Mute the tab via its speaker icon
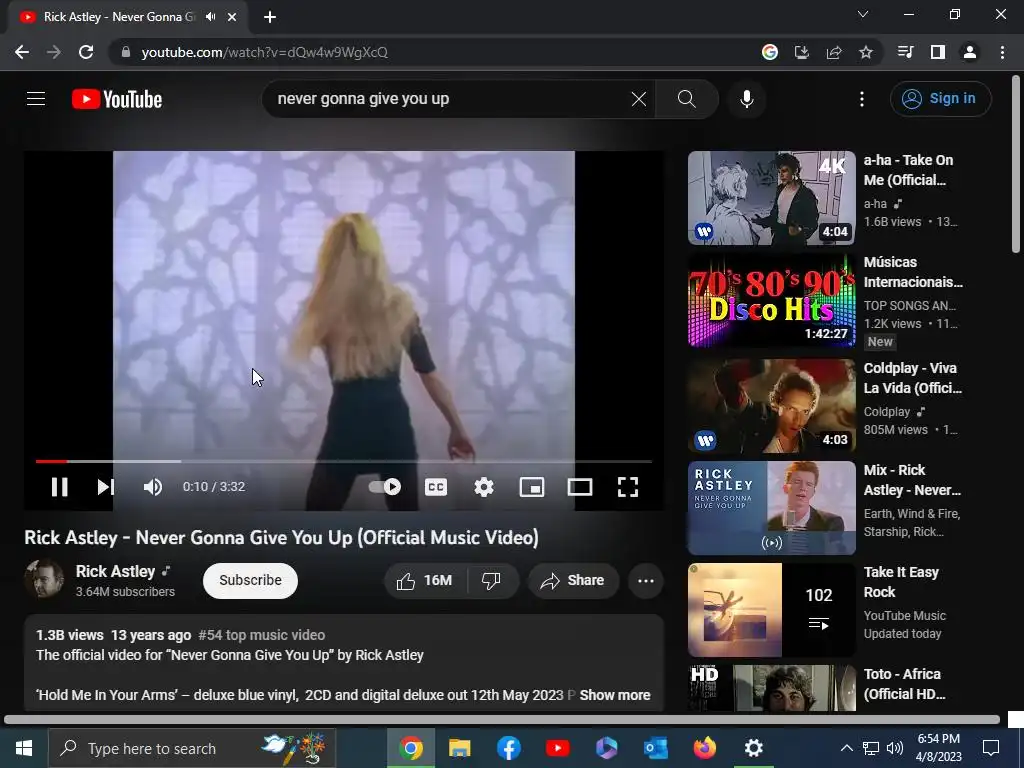 point(210,17)
